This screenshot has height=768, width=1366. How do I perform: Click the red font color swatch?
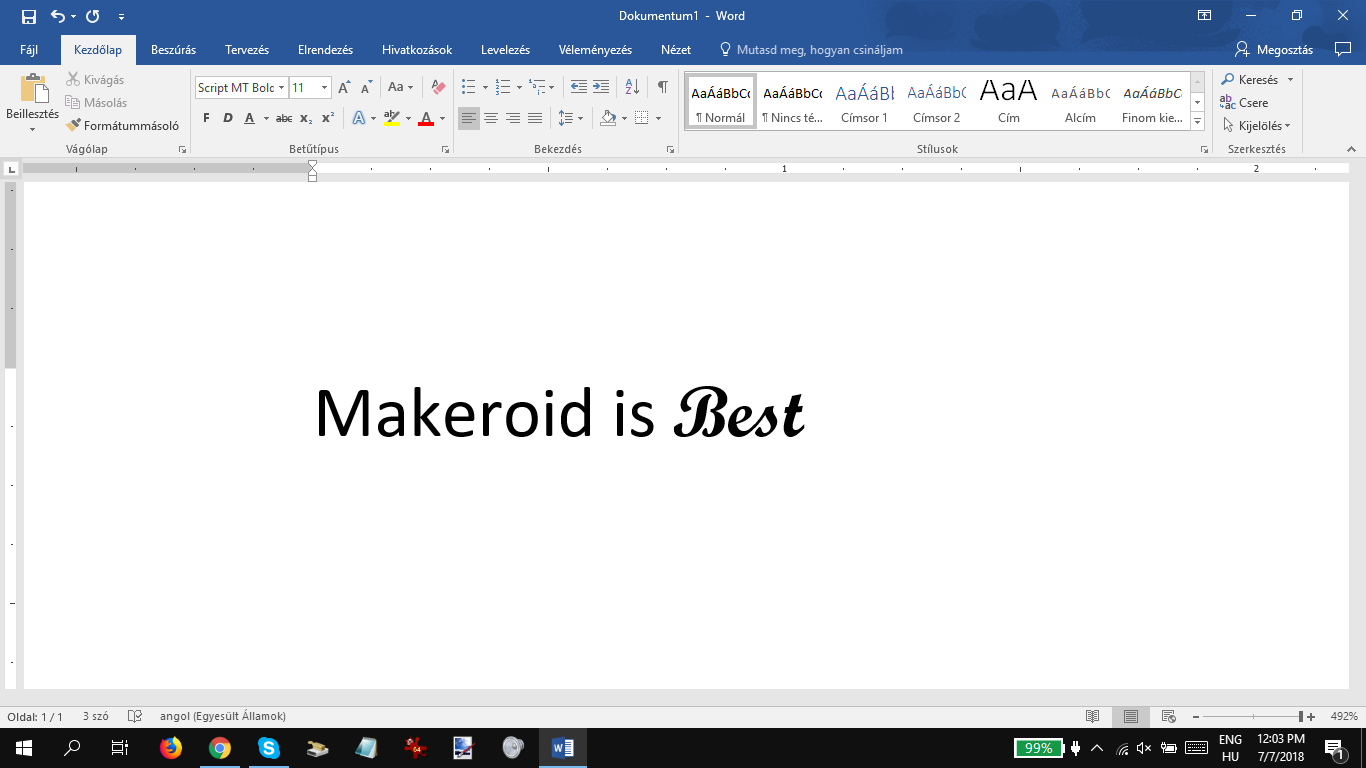point(426,119)
